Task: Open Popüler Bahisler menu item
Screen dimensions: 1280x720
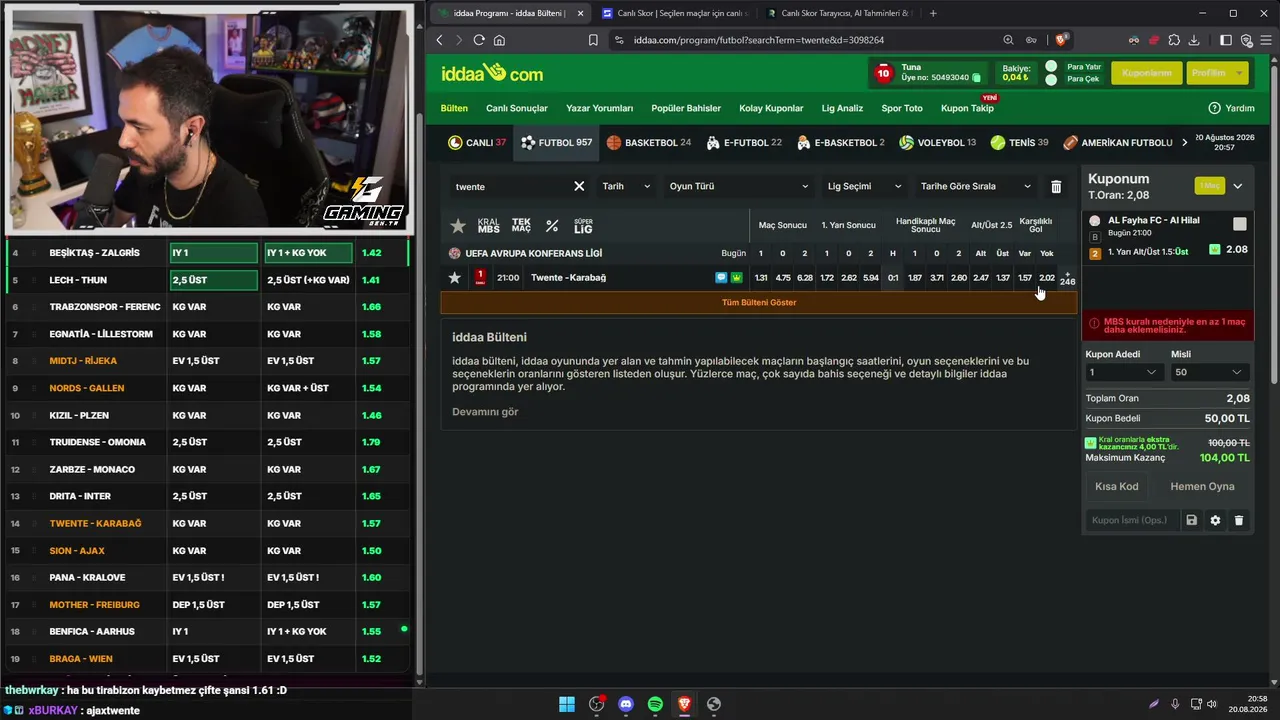Action: [686, 108]
